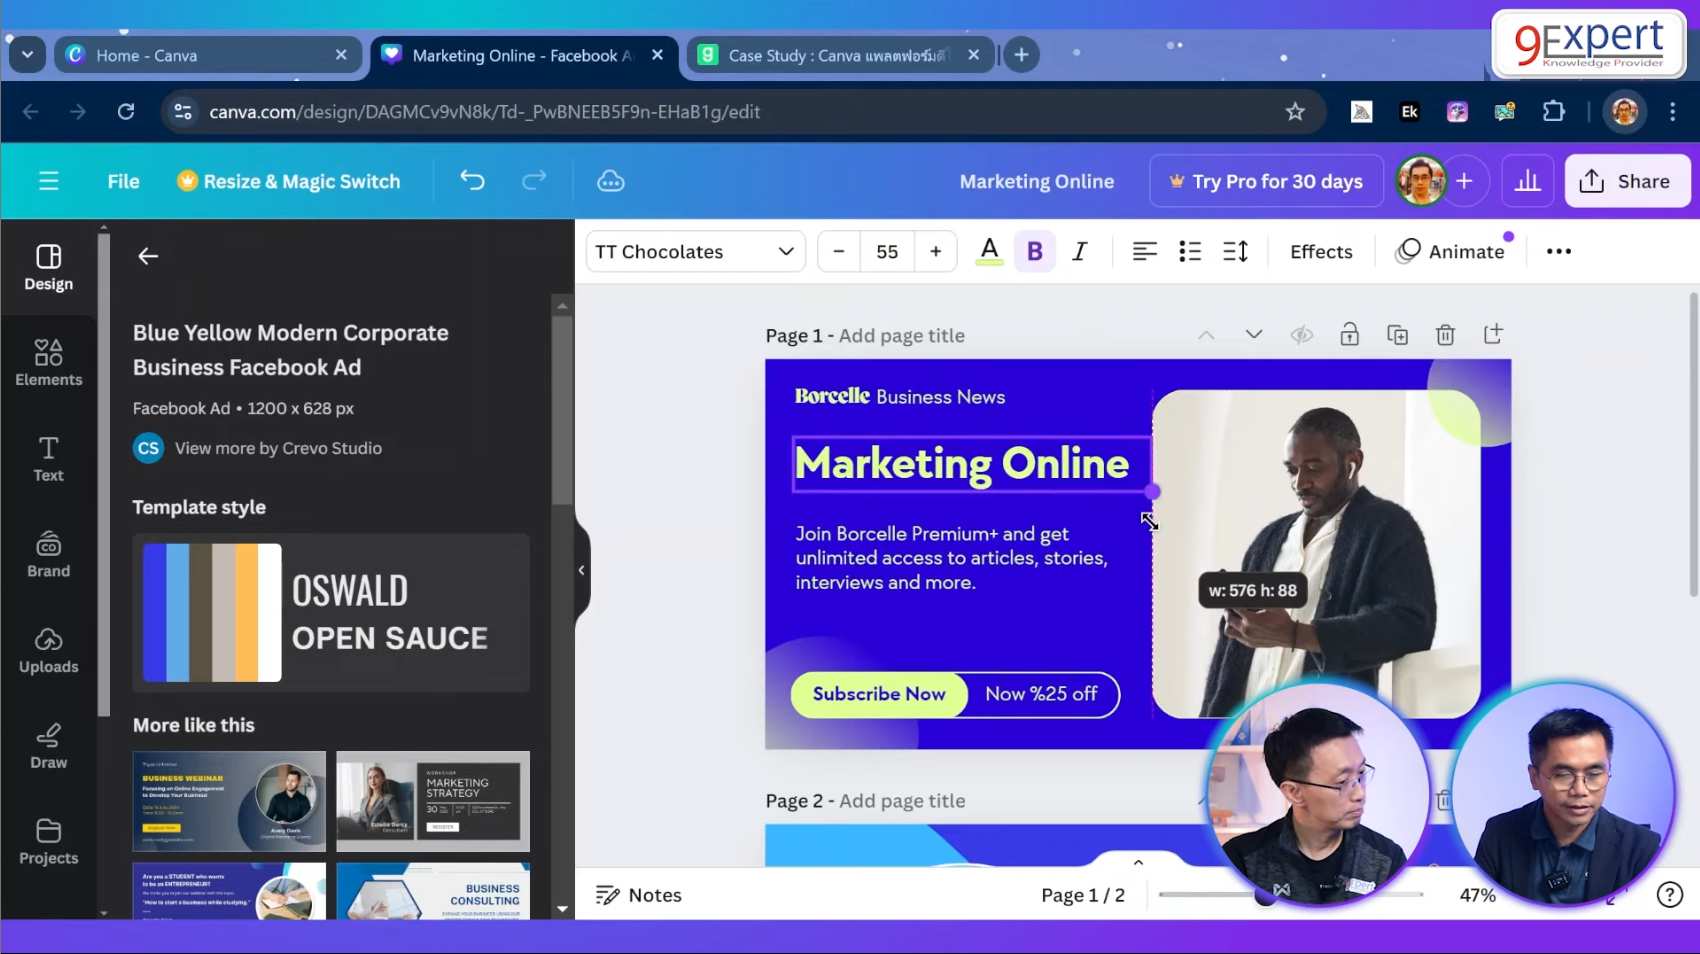Toggle bold formatting on the text
Image resolution: width=1700 pixels, height=954 pixels.
pyautogui.click(x=1035, y=251)
